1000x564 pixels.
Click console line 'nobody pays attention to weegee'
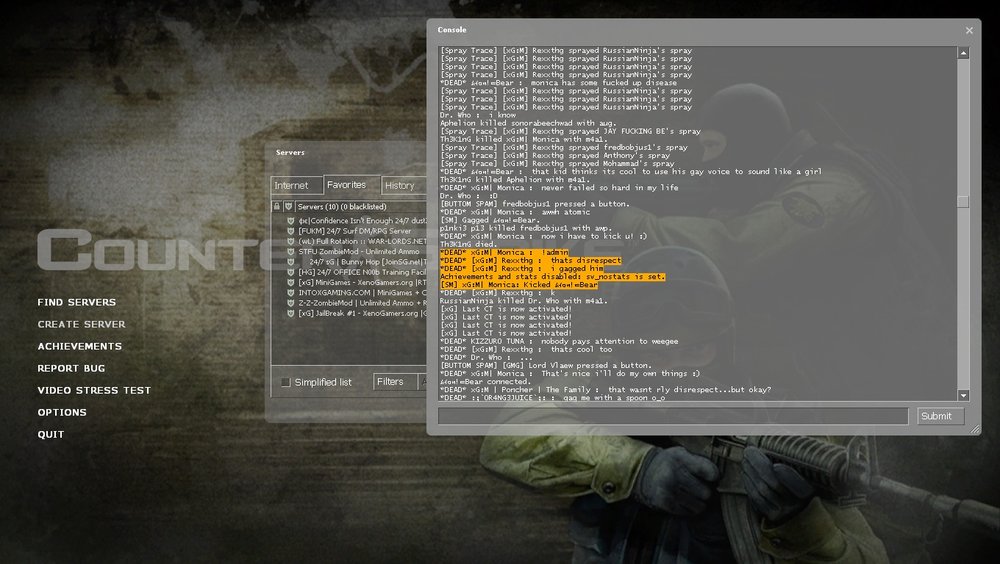tap(559, 341)
